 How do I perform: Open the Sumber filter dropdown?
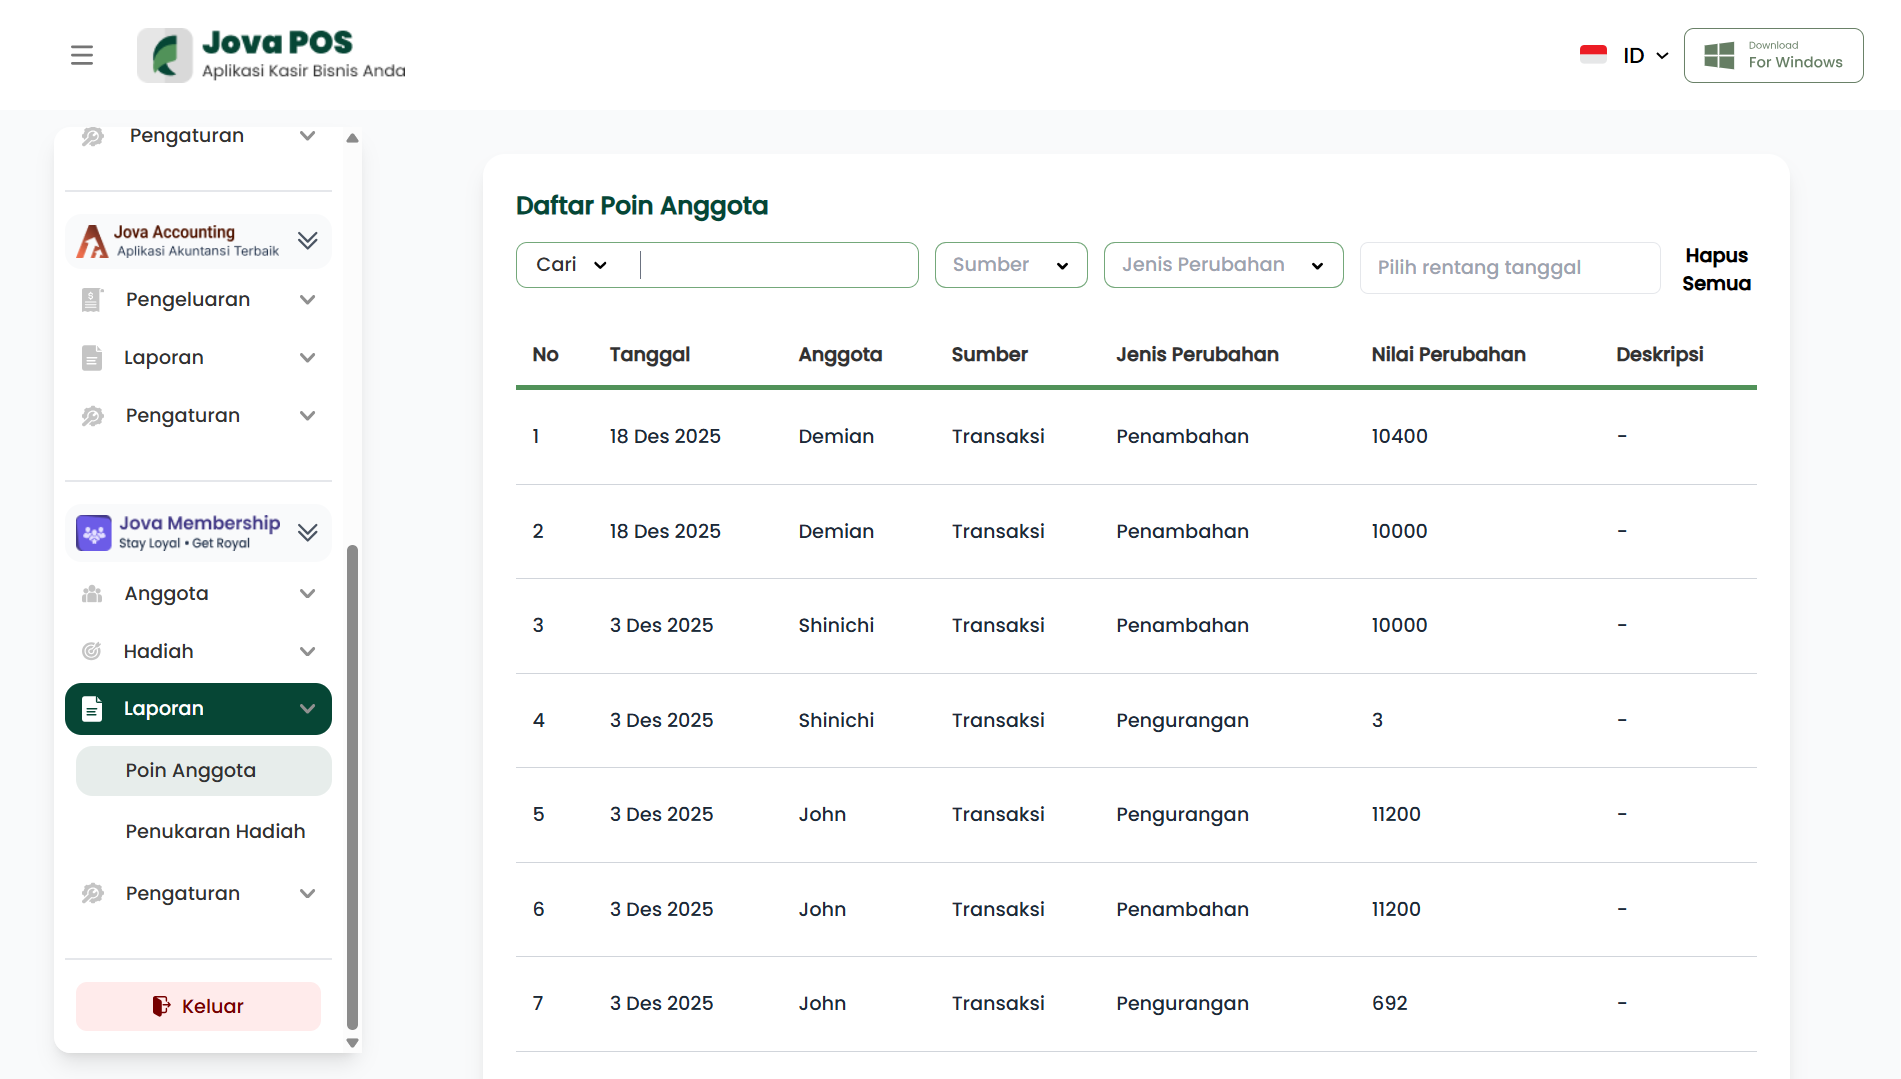pyautogui.click(x=1010, y=265)
